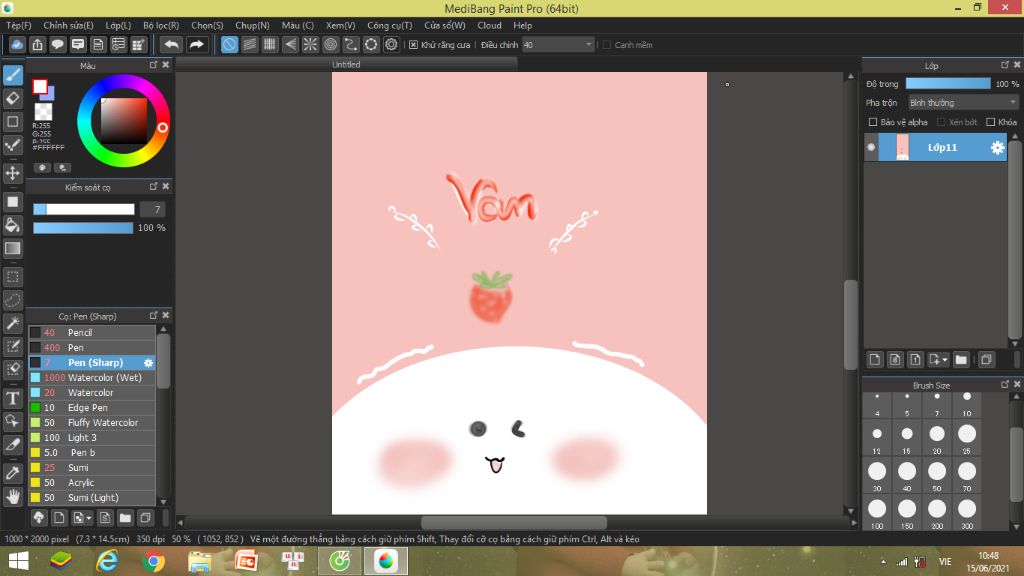The image size is (1024, 576).
Task: Switch to Untitled canvas tab
Action: (x=346, y=65)
